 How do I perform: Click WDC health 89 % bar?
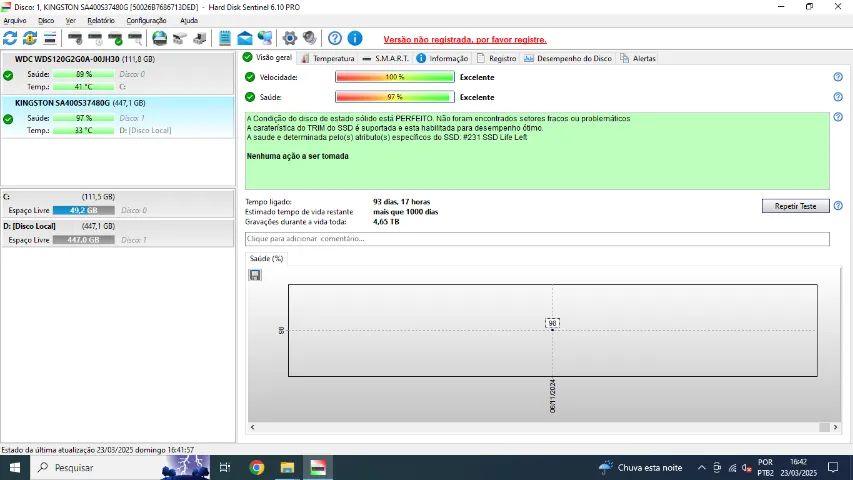point(84,74)
